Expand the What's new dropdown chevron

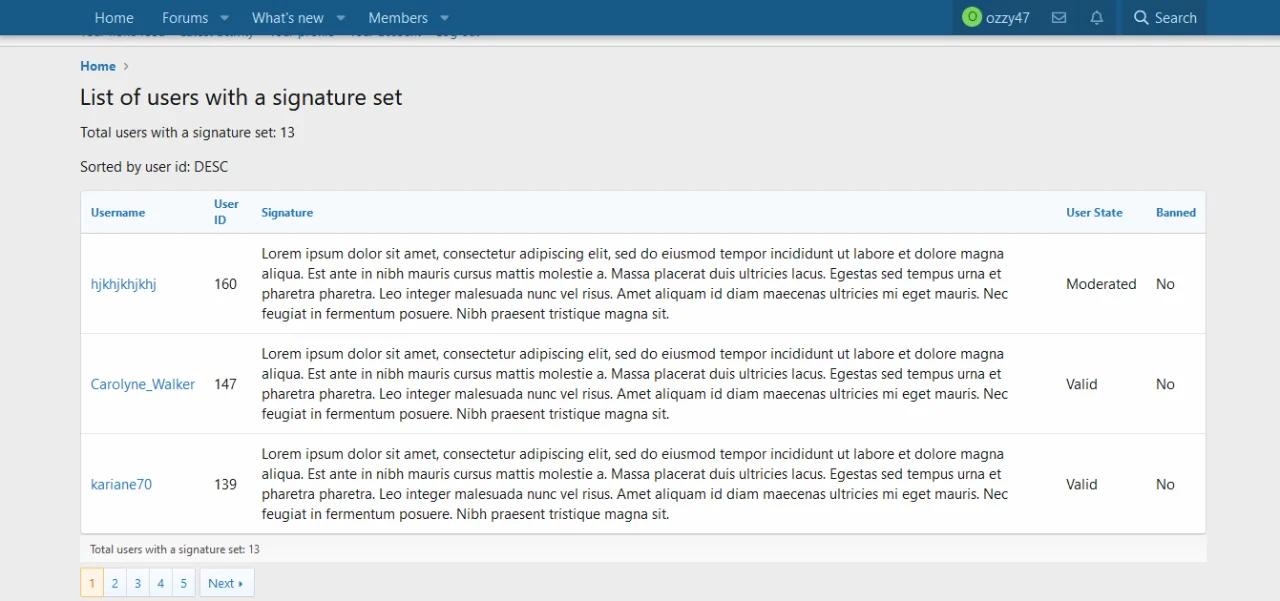point(340,17)
